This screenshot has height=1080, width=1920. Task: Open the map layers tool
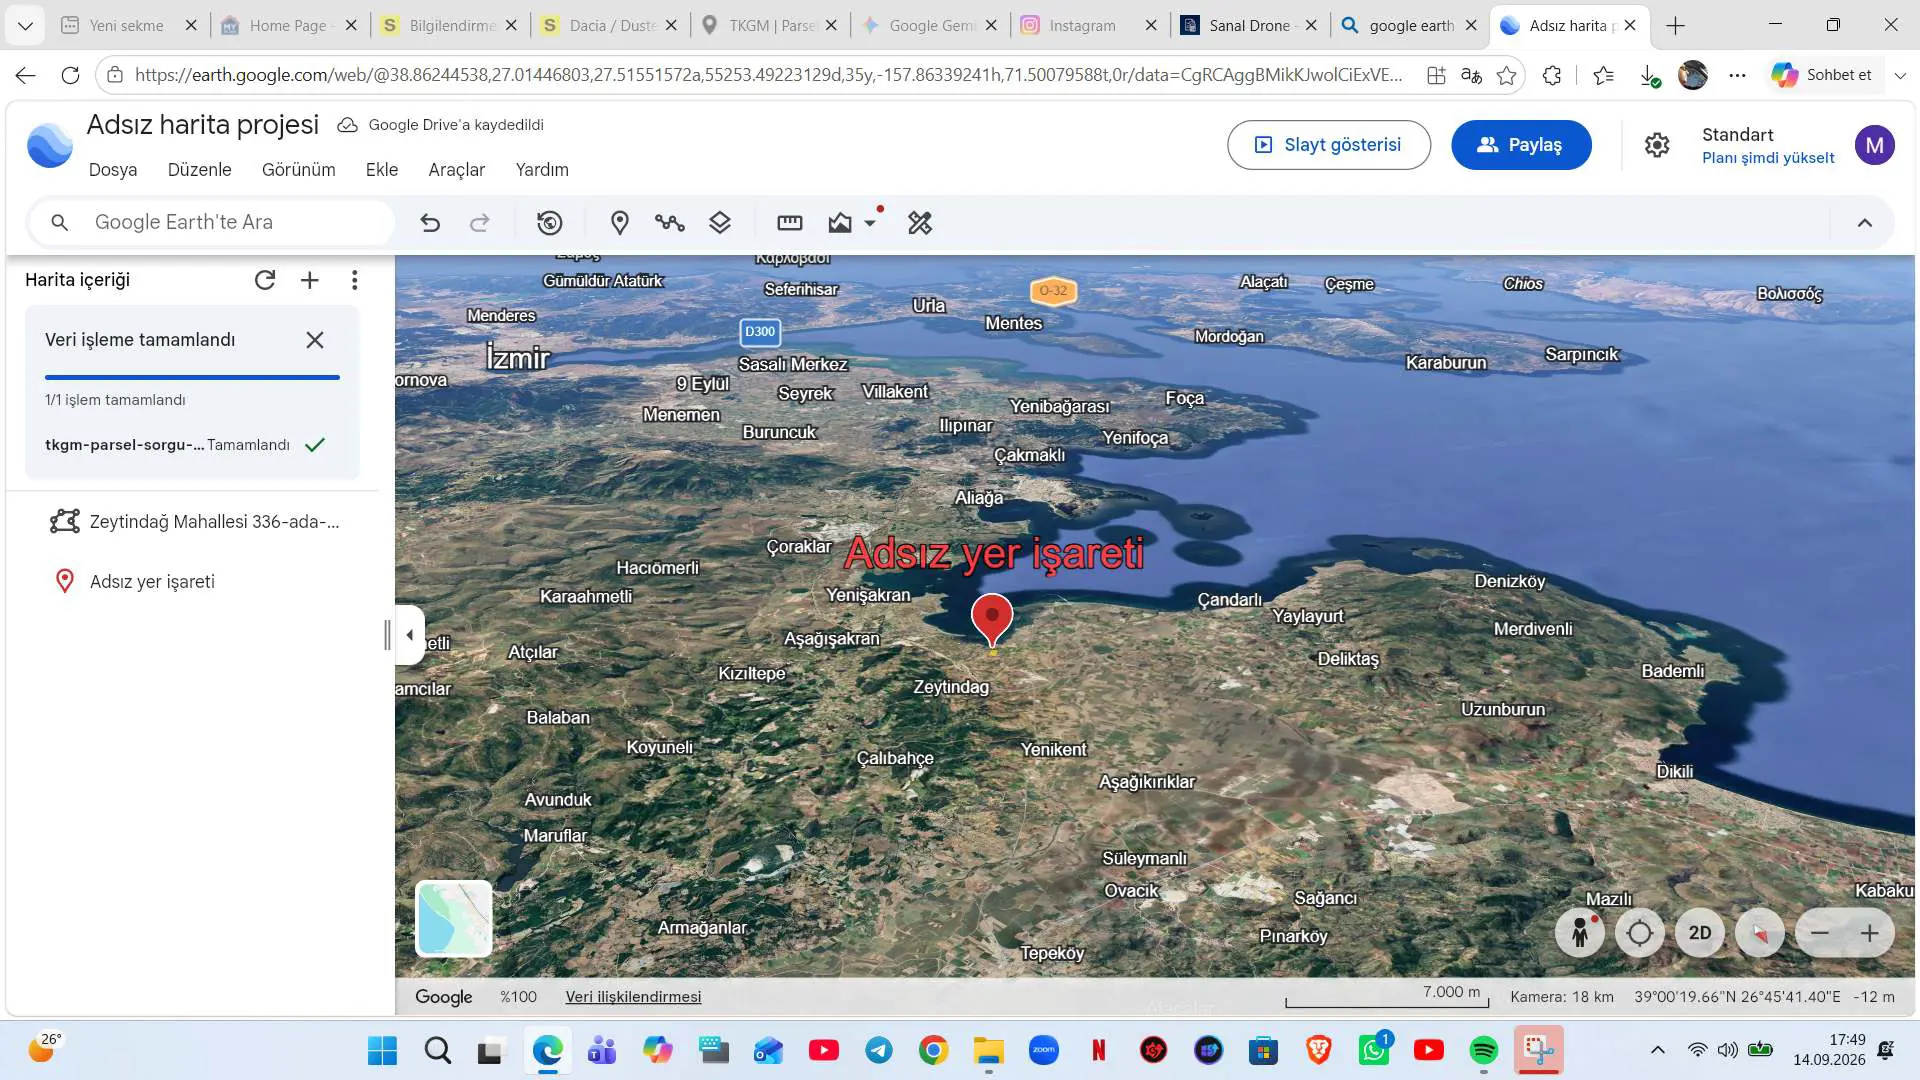pyautogui.click(x=720, y=223)
